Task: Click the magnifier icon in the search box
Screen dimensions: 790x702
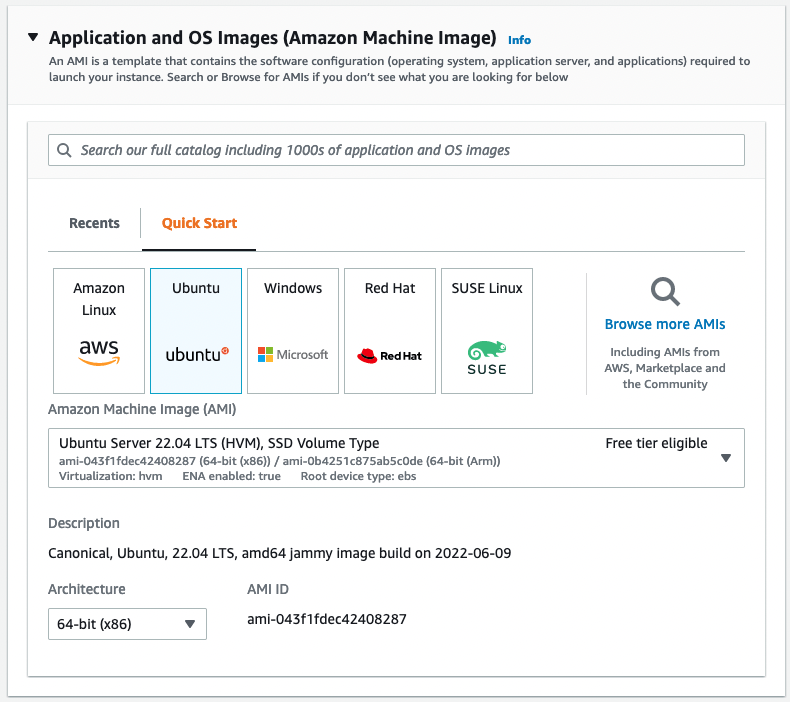Action: (64, 150)
